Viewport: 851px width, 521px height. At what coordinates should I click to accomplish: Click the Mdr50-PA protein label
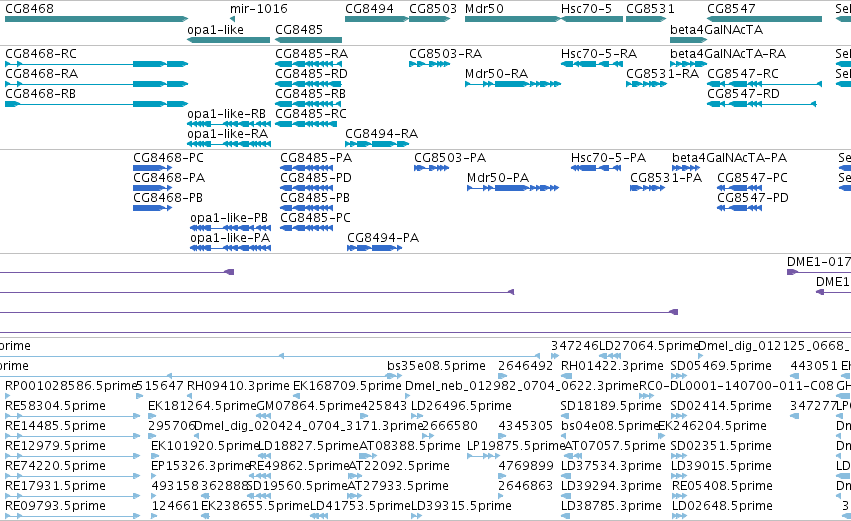[498, 178]
